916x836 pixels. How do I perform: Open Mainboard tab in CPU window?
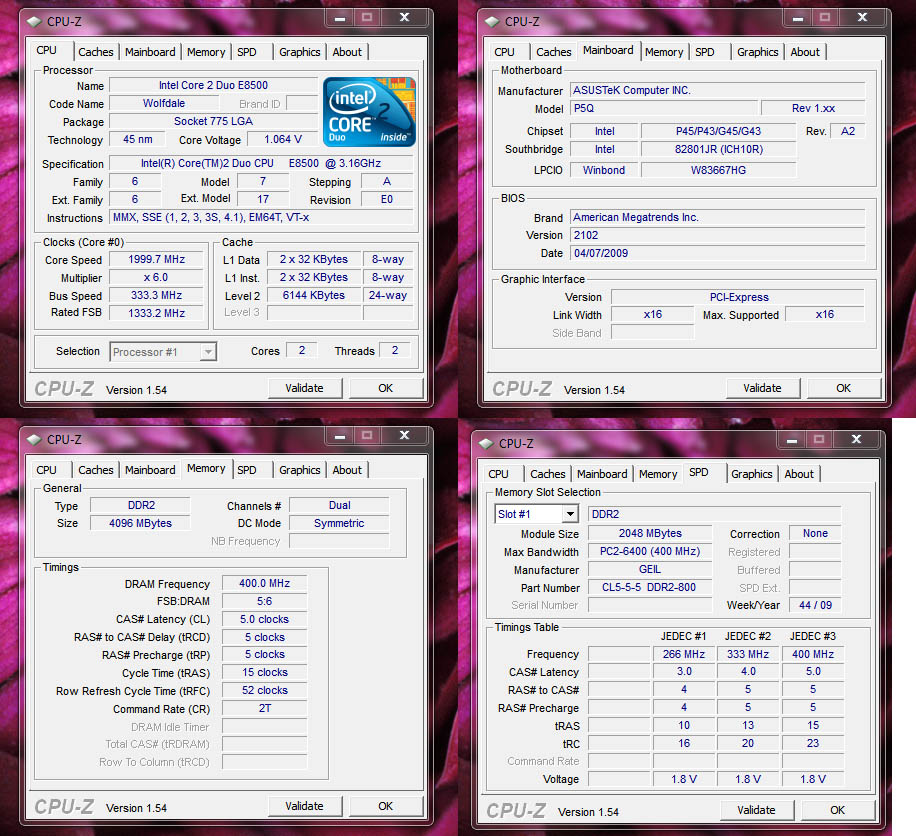pos(150,52)
